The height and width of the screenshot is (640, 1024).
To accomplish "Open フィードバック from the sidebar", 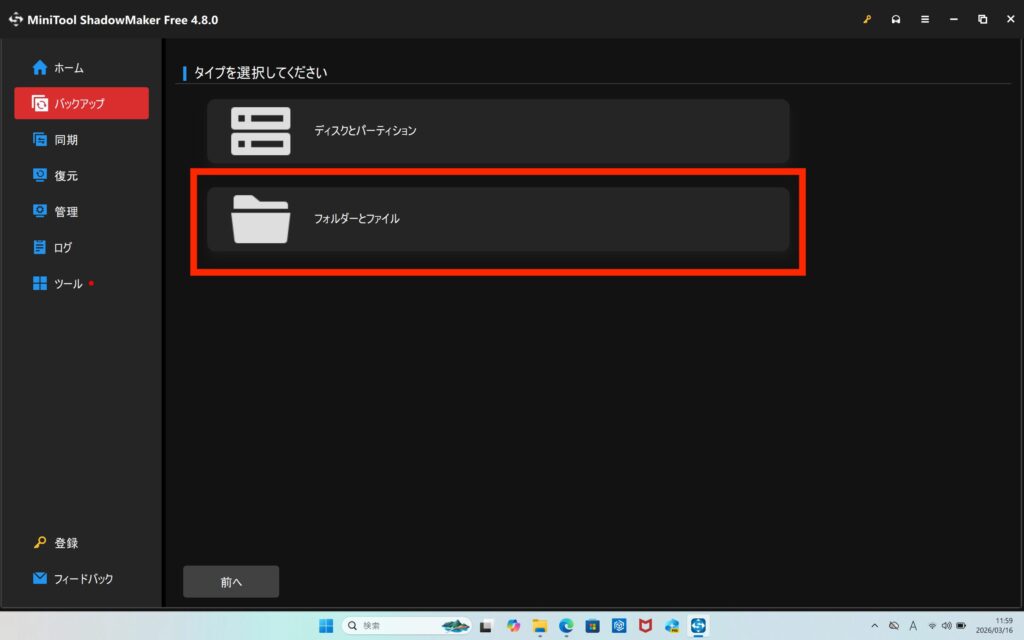I will point(82,579).
